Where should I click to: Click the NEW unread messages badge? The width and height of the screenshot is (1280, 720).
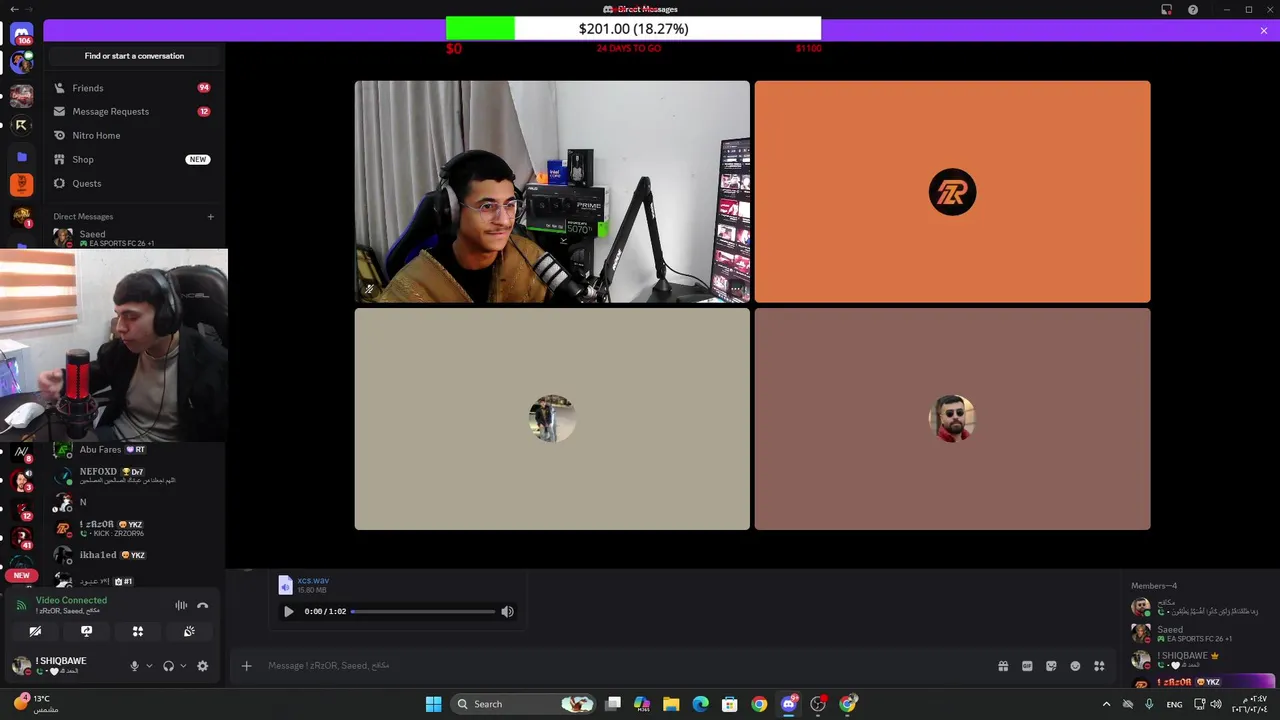tap(21, 575)
